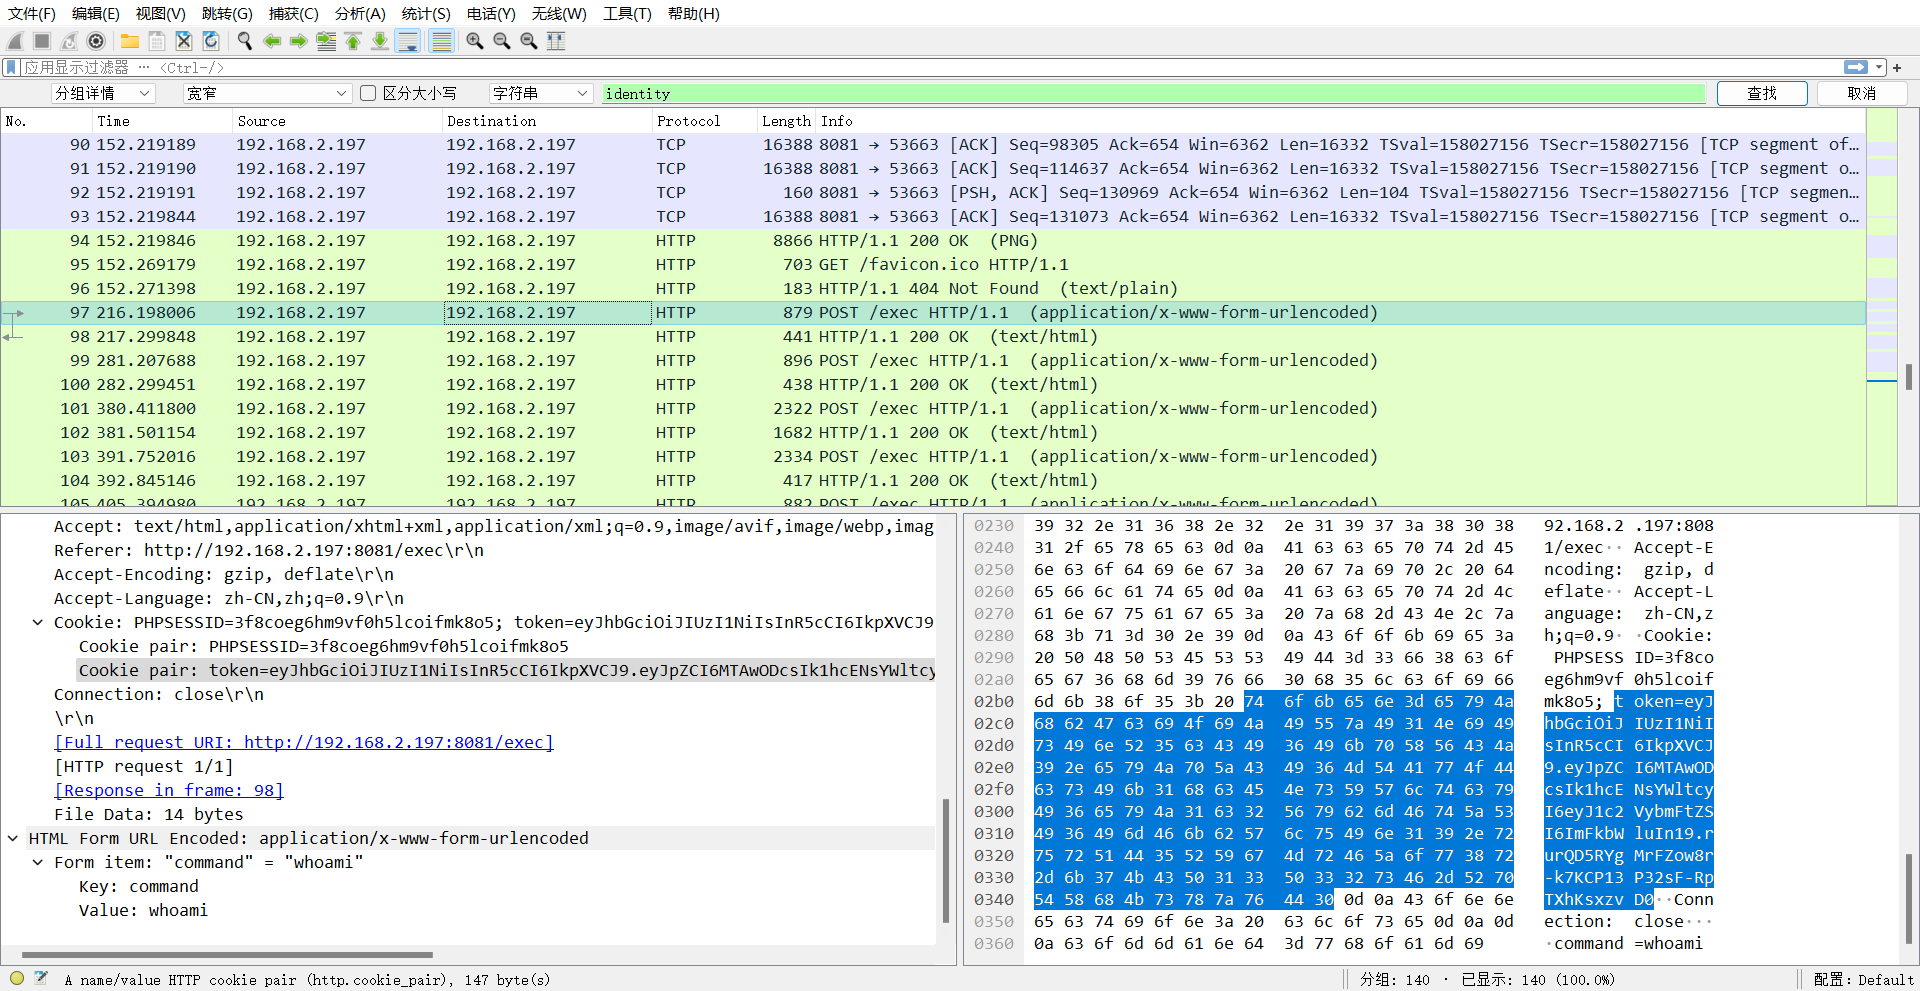The height and width of the screenshot is (991, 1920).
Task: Jump to first packet icon
Action: click(353, 41)
